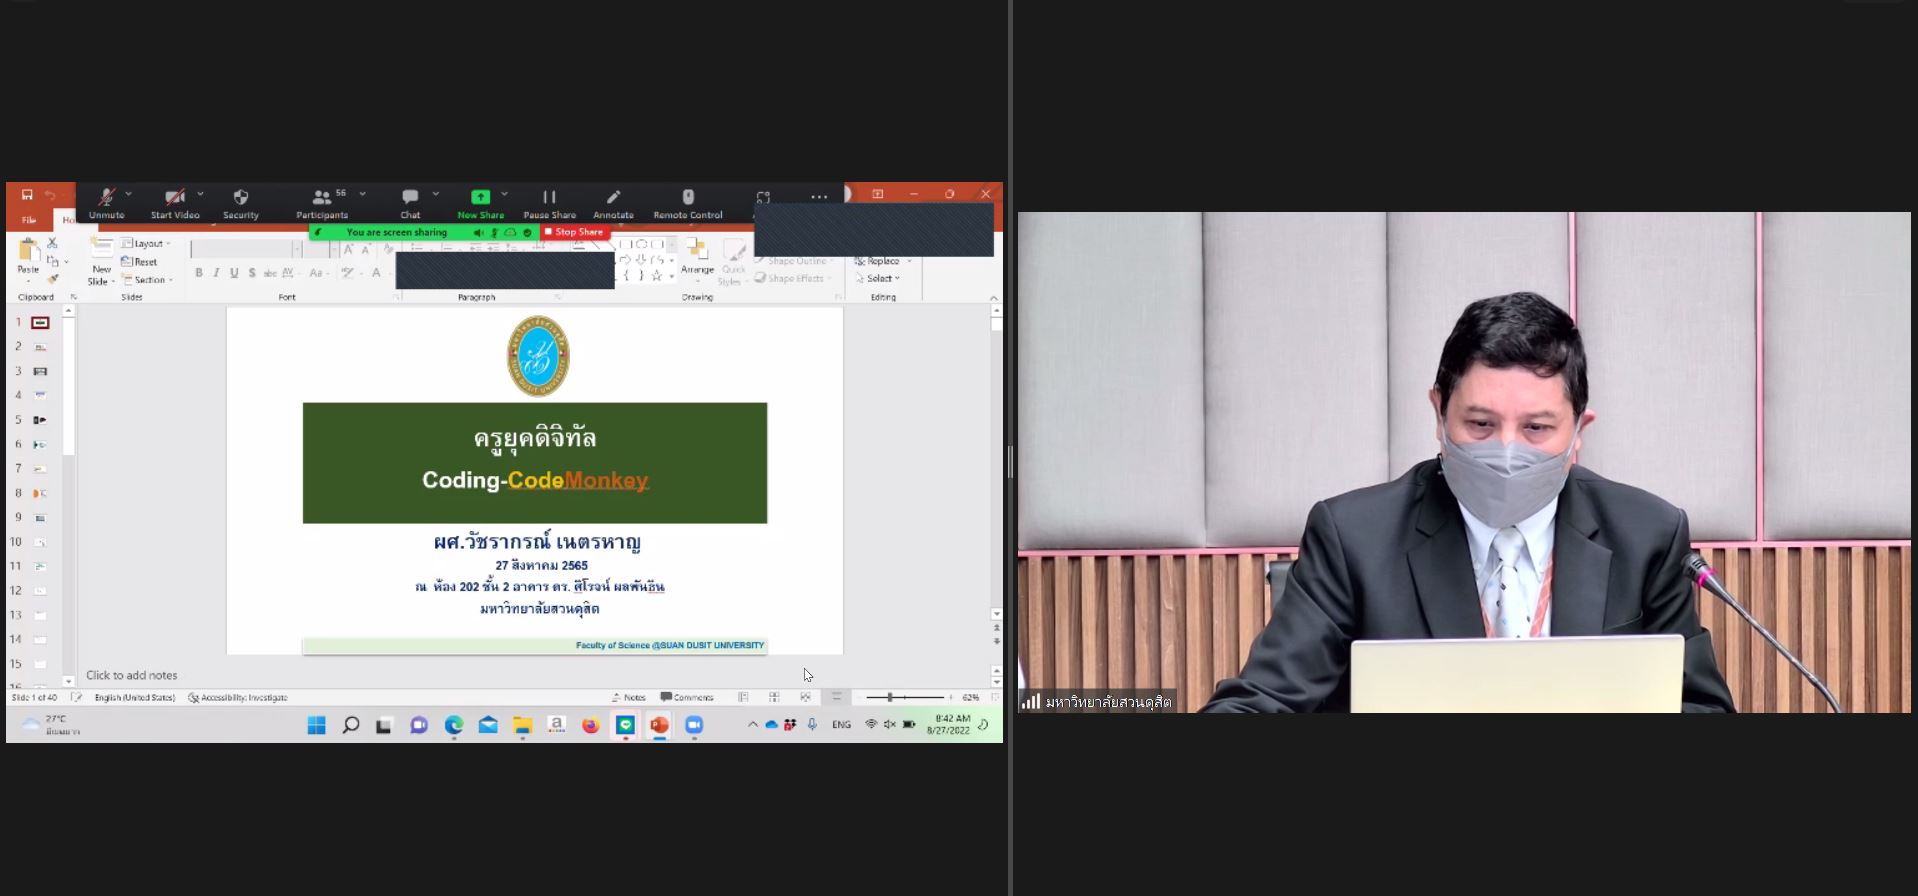Click English (United States) language indicator
Image resolution: width=1918 pixels, height=896 pixels.
click(x=135, y=697)
